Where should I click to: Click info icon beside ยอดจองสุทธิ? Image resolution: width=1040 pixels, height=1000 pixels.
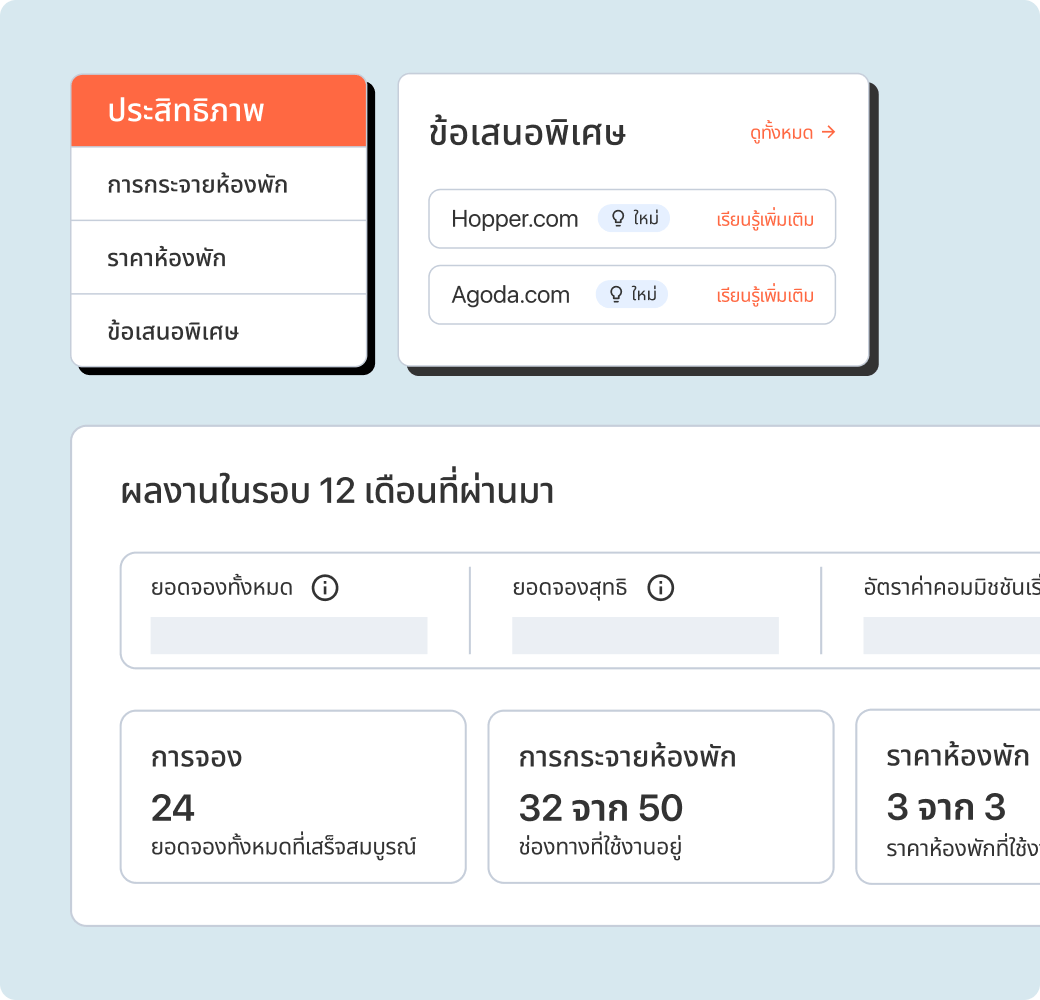coord(660,588)
